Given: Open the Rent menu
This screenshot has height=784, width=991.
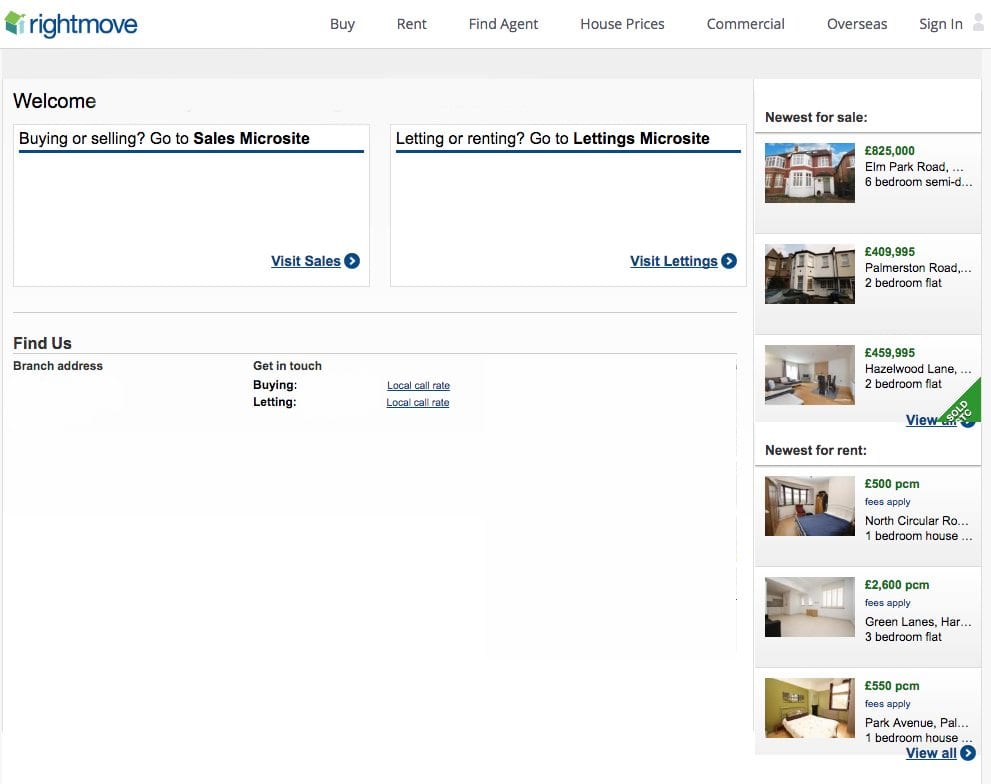Looking at the screenshot, I should pos(411,23).
